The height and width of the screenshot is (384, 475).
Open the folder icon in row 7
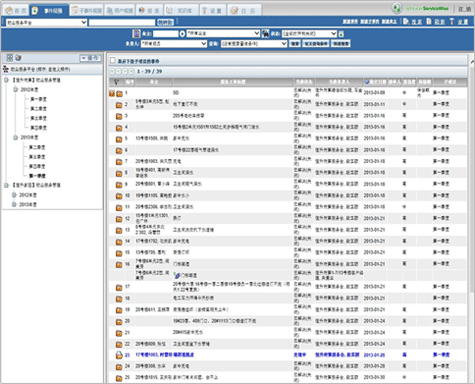click(119, 162)
